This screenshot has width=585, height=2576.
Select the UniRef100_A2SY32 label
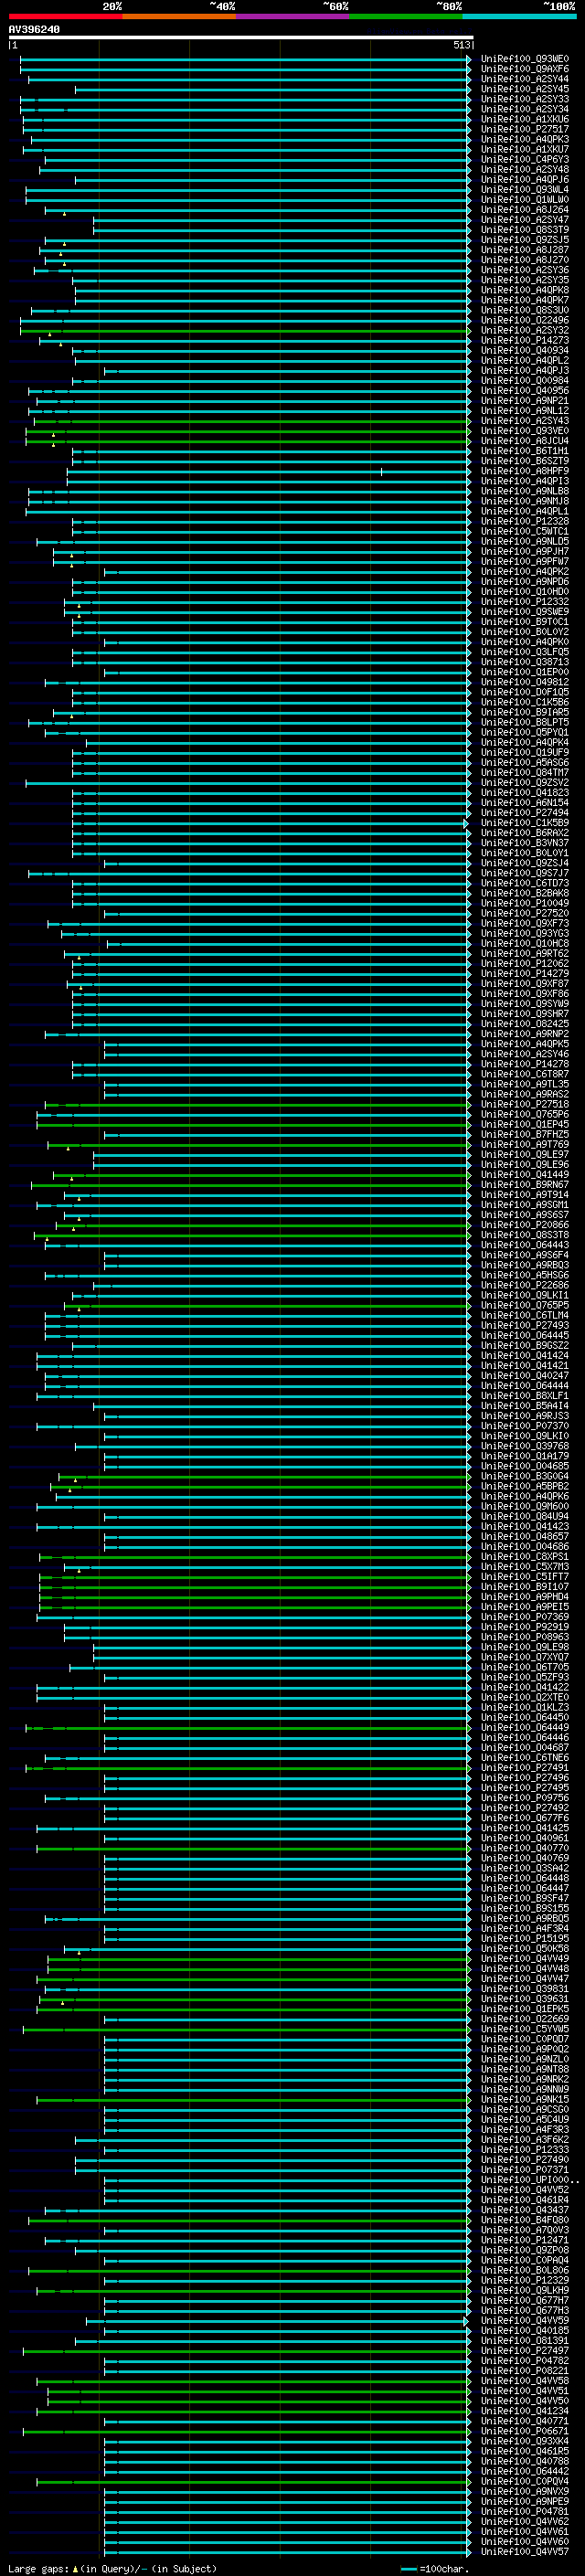pos(525,330)
